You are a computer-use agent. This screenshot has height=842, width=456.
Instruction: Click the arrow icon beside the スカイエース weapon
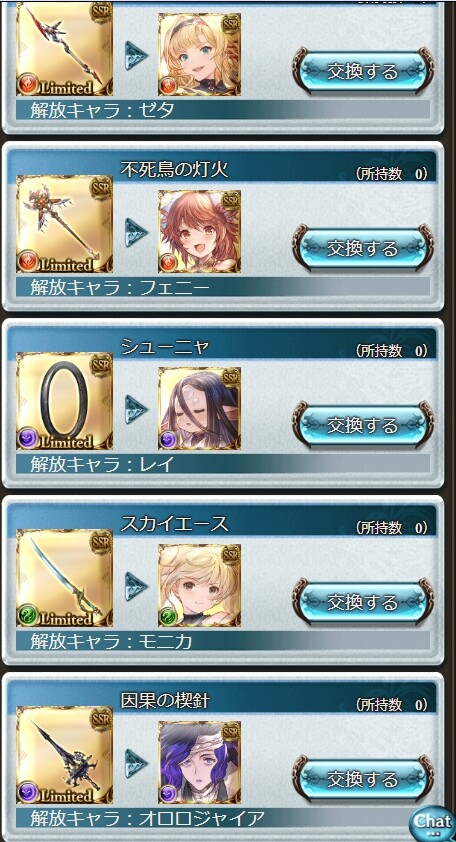136,586
